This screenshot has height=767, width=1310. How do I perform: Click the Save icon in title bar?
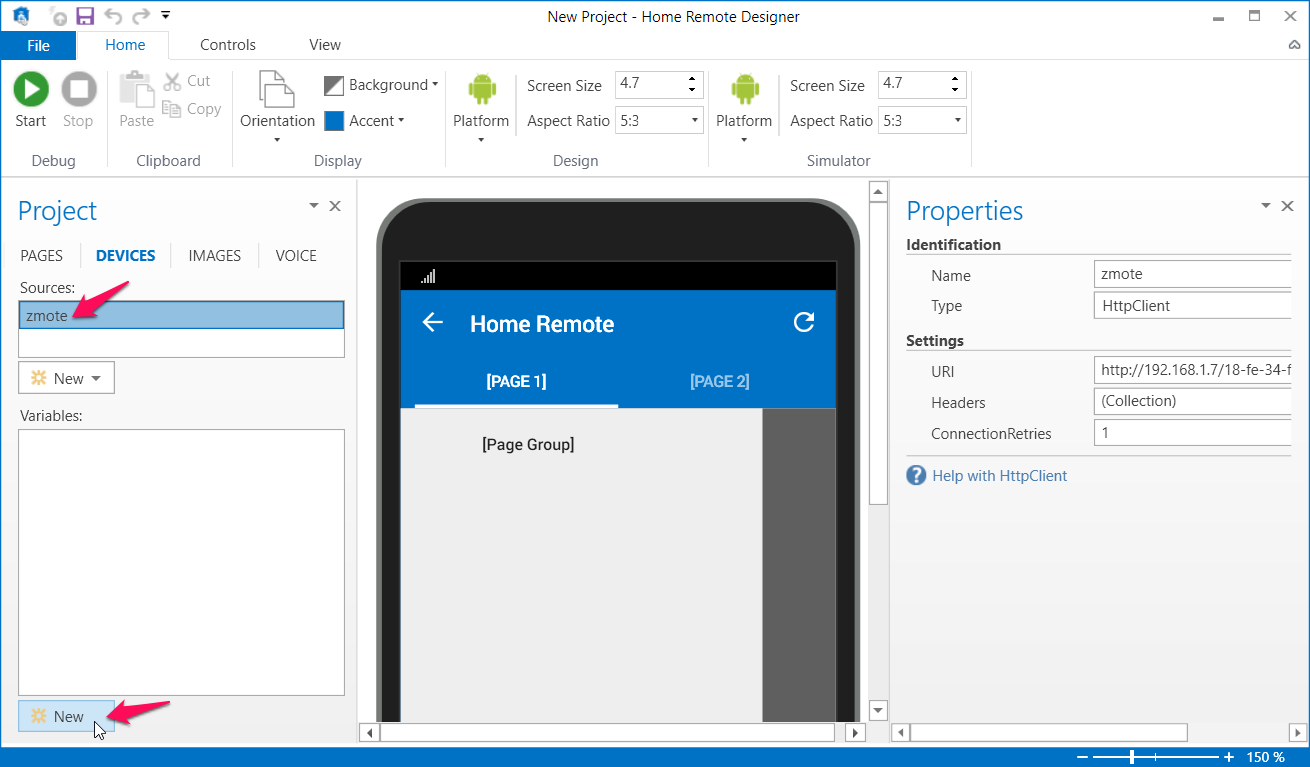point(85,16)
